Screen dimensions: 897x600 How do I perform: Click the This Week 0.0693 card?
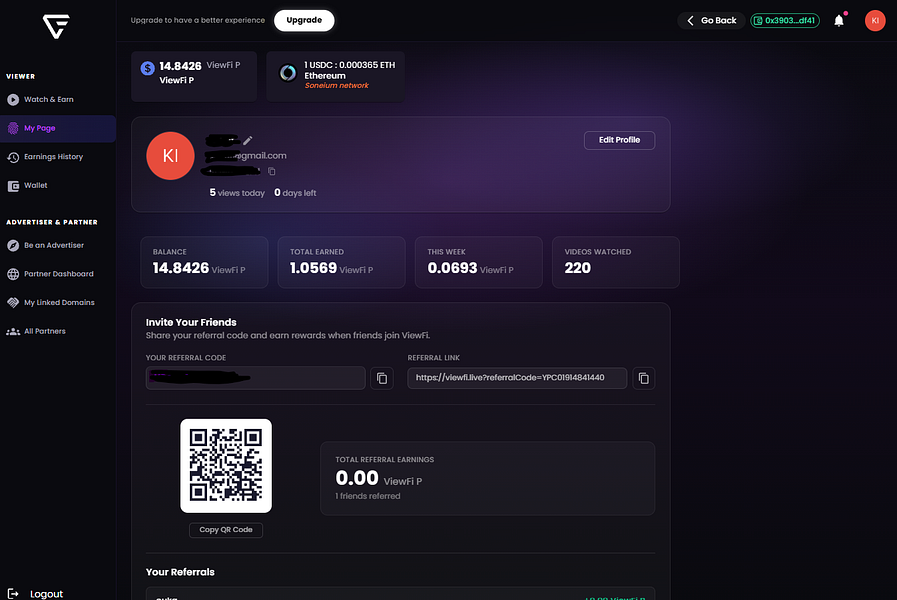[x=479, y=263]
